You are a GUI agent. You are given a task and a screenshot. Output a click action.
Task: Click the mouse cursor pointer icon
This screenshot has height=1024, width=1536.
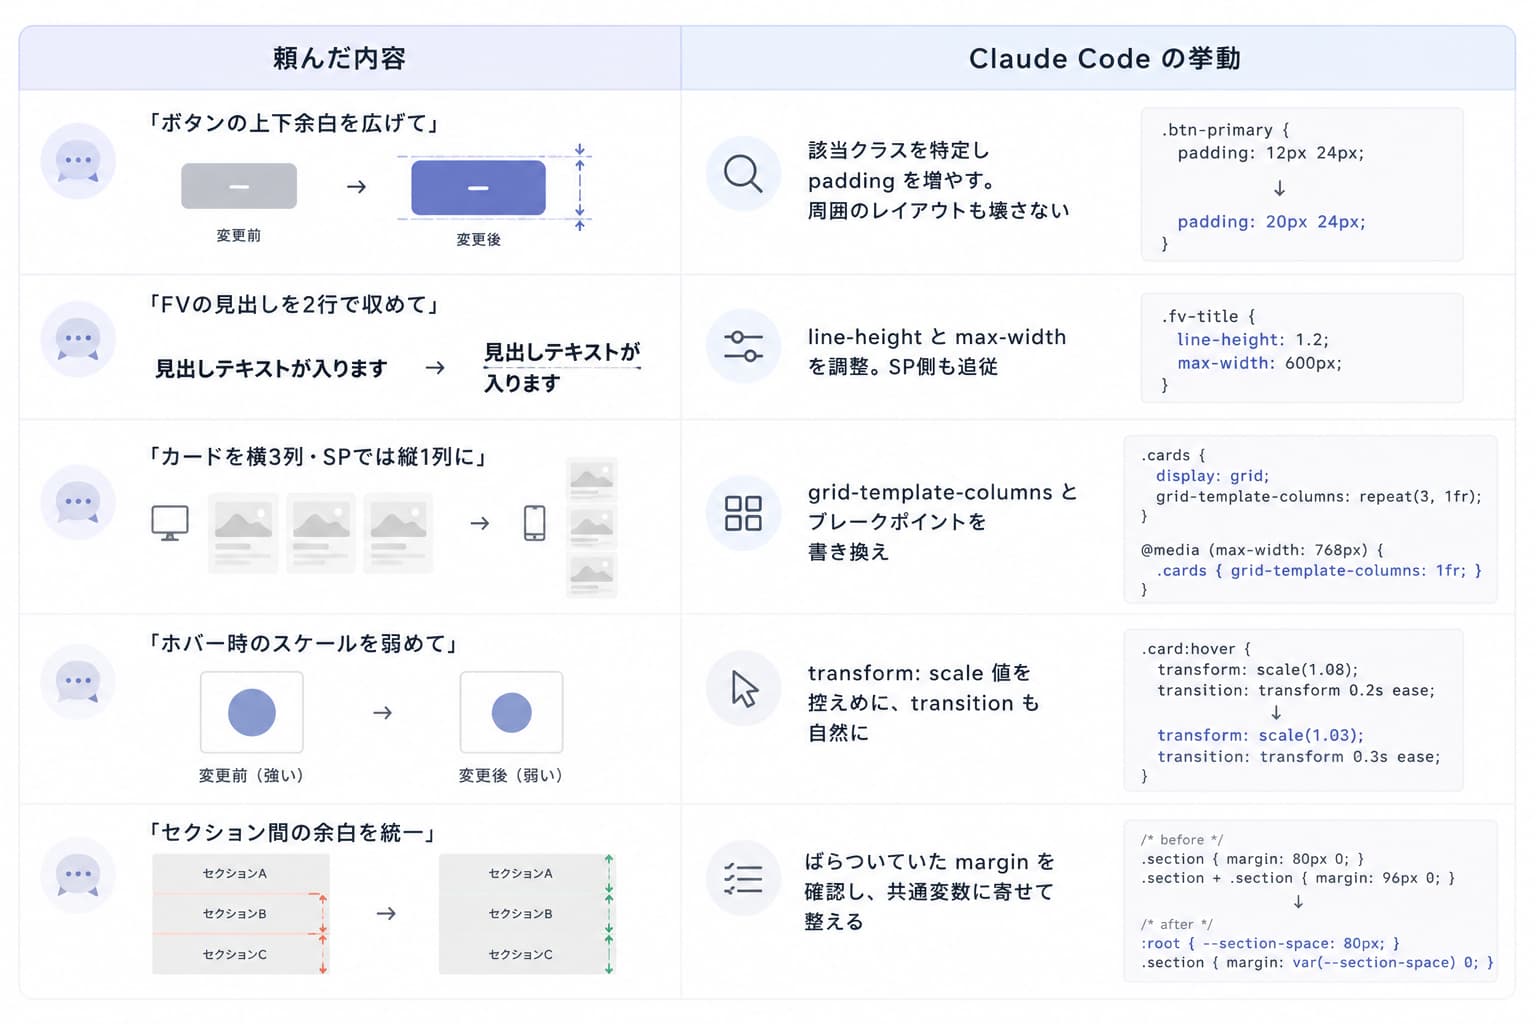click(x=744, y=689)
